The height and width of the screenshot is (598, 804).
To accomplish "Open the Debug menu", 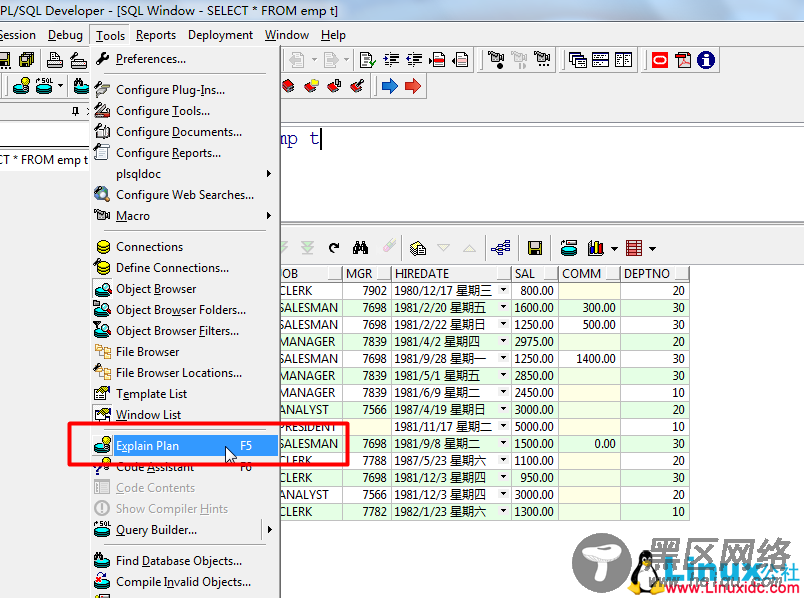I will click(65, 35).
